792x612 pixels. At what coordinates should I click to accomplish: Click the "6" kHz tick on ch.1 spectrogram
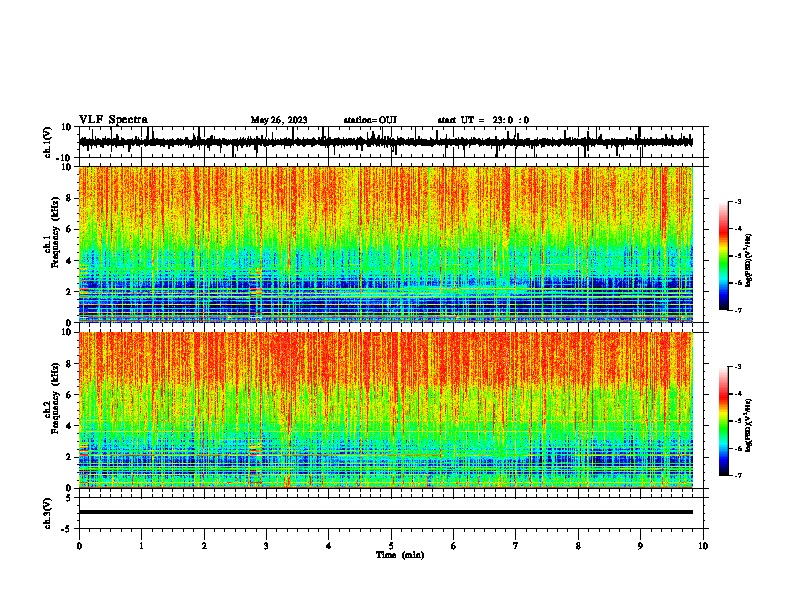click(x=69, y=229)
